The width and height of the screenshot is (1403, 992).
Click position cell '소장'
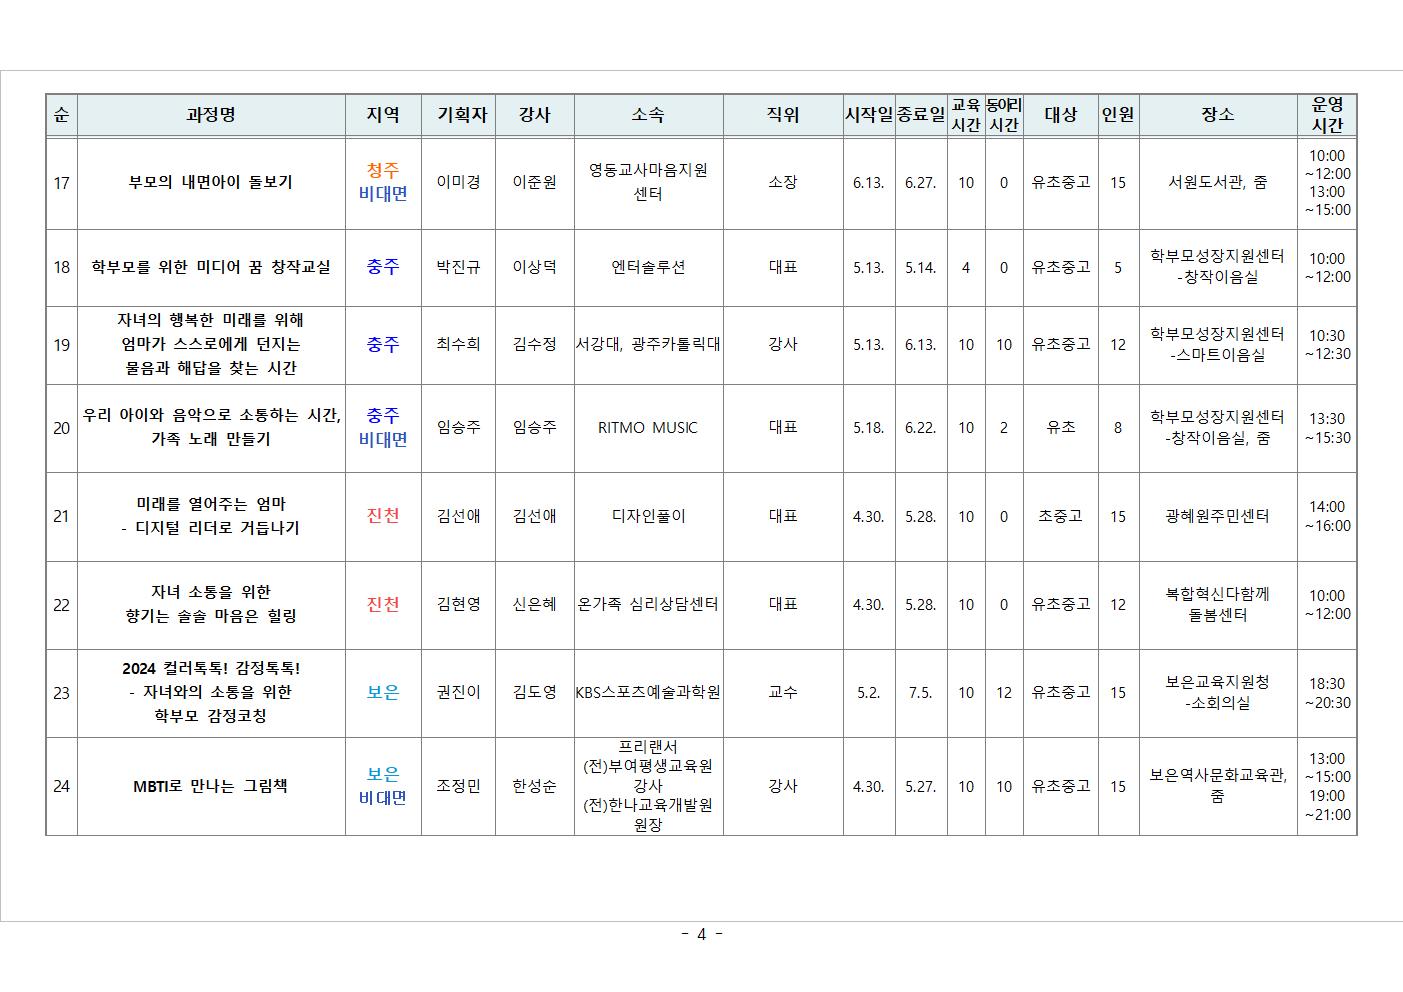tap(783, 182)
